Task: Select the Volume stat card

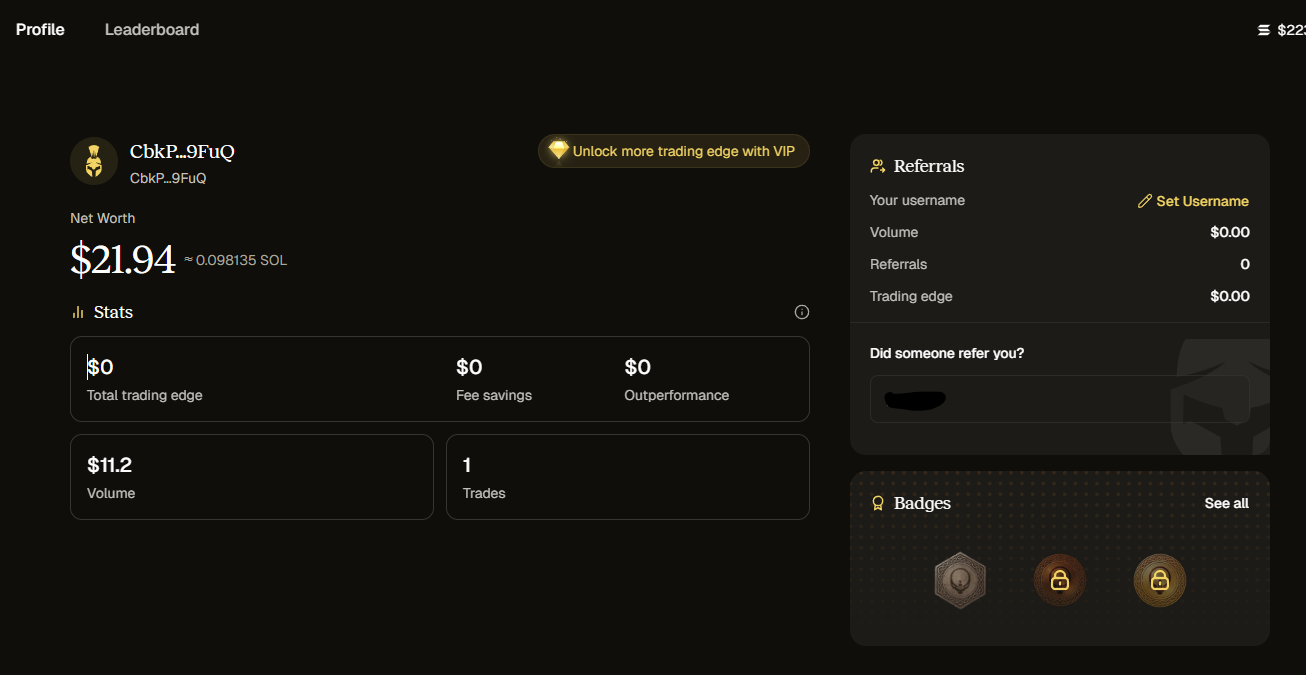Action: (x=251, y=477)
